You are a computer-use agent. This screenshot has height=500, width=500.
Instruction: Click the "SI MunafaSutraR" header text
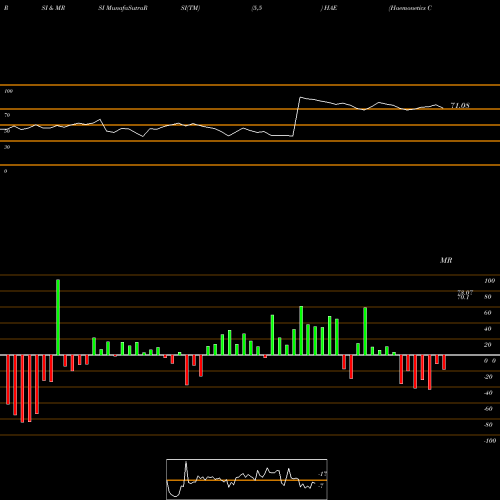123,8
